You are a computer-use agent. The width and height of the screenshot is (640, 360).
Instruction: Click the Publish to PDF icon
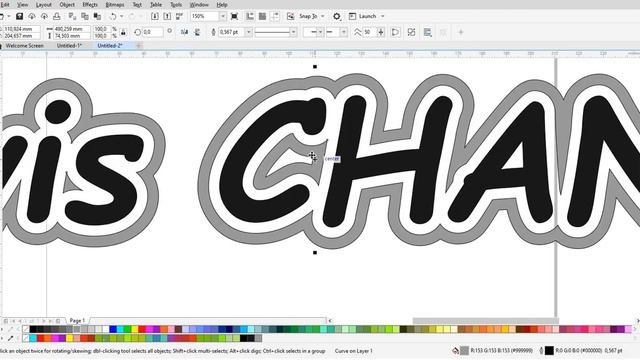pyautogui.click(x=179, y=16)
